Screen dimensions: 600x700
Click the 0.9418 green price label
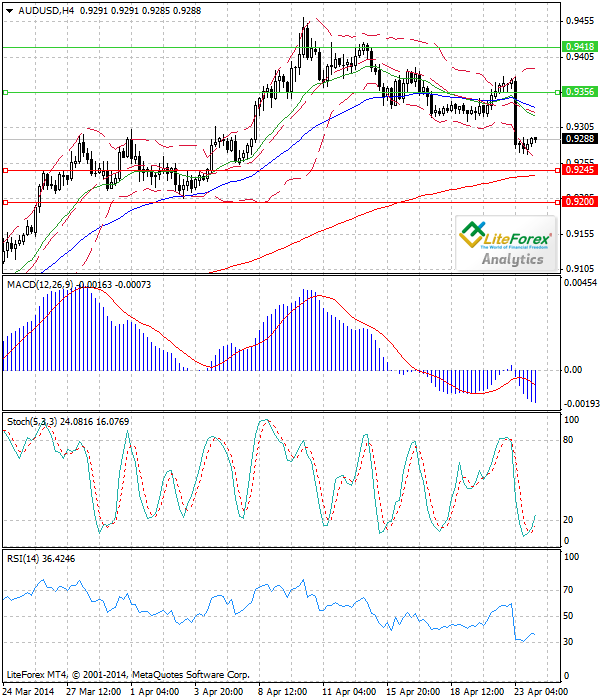pos(580,47)
